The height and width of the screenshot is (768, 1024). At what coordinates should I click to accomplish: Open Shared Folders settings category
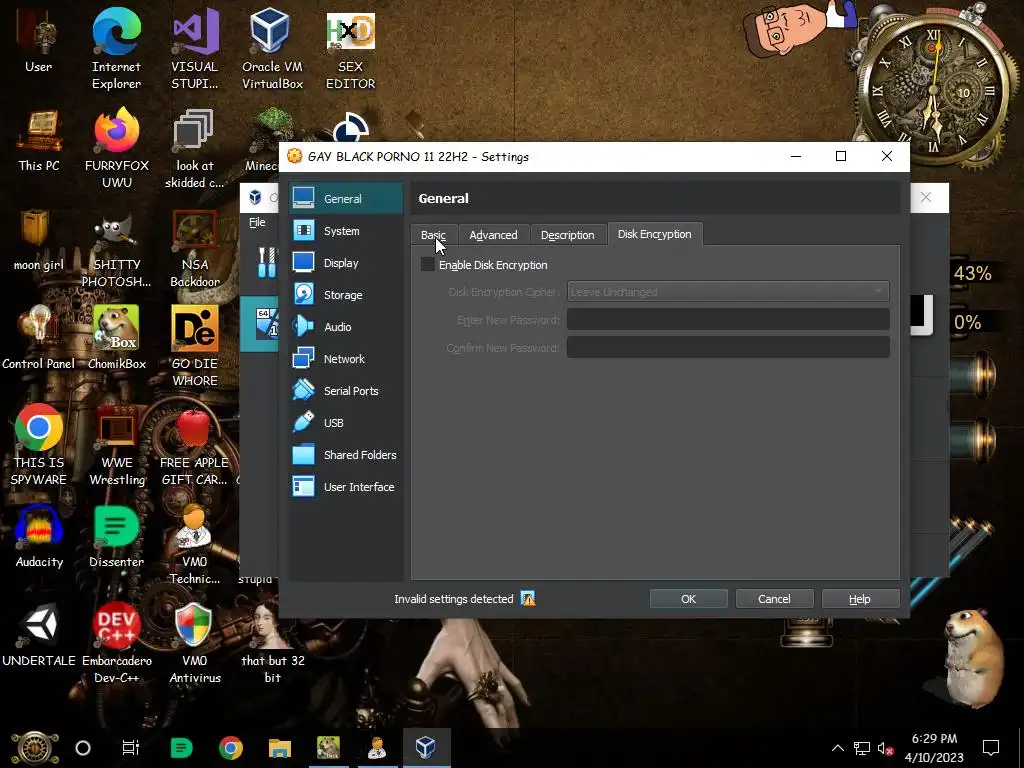[345, 455]
